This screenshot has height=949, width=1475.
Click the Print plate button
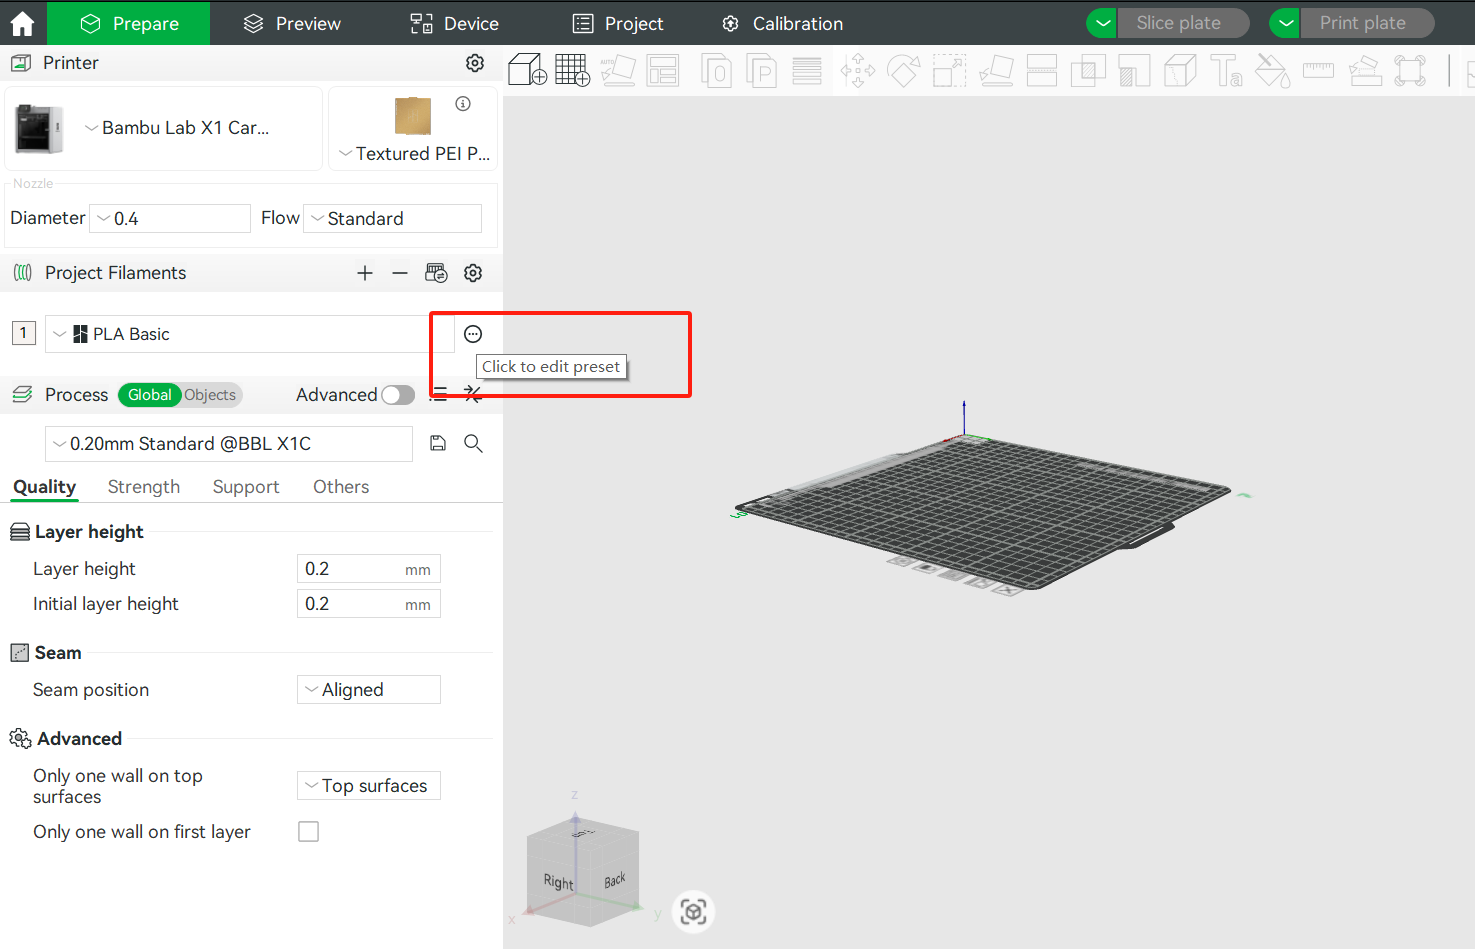pos(1364,23)
